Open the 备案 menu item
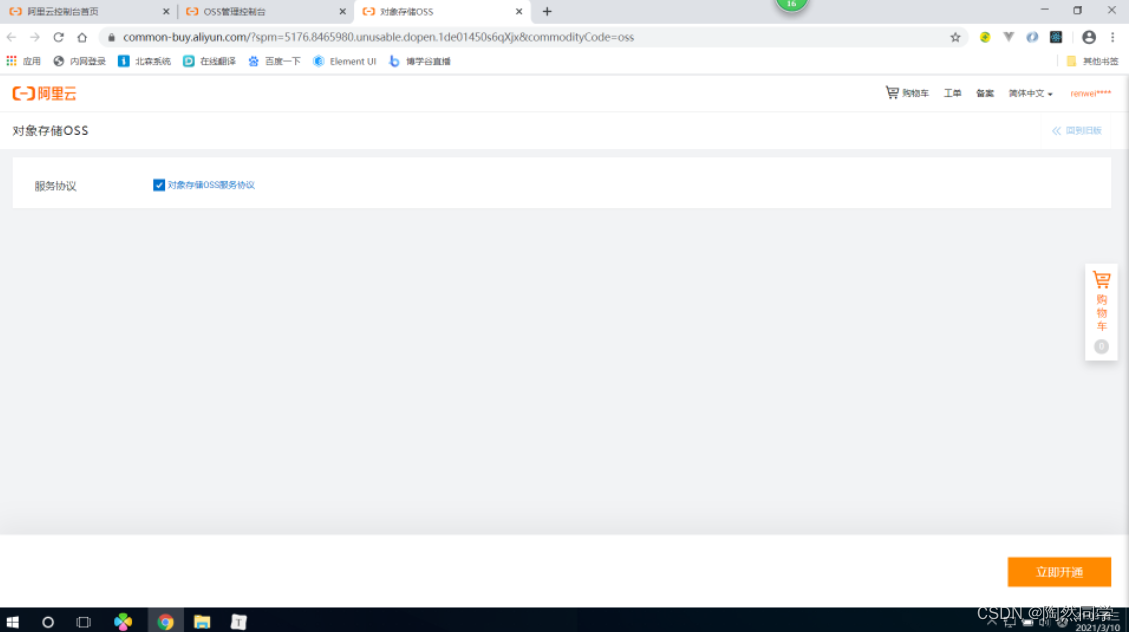 pos(984,93)
